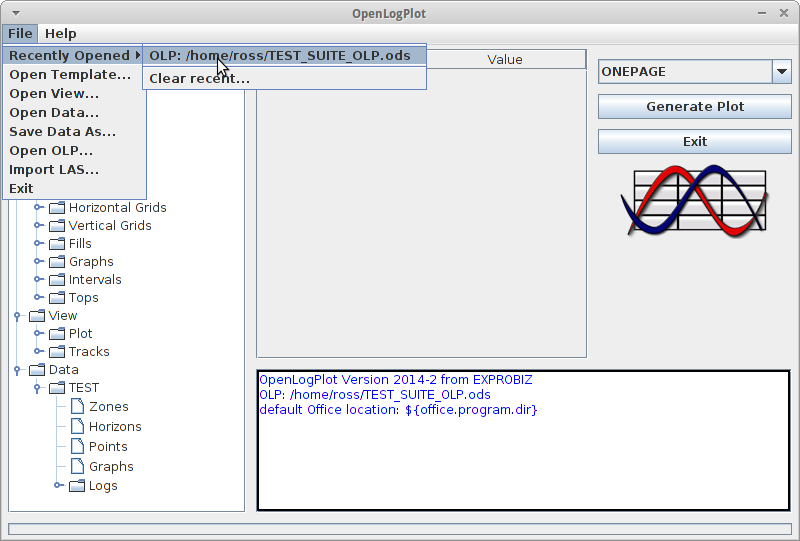This screenshot has width=800, height=541.
Task: Collapse the Data tree node
Action: [x=17, y=370]
